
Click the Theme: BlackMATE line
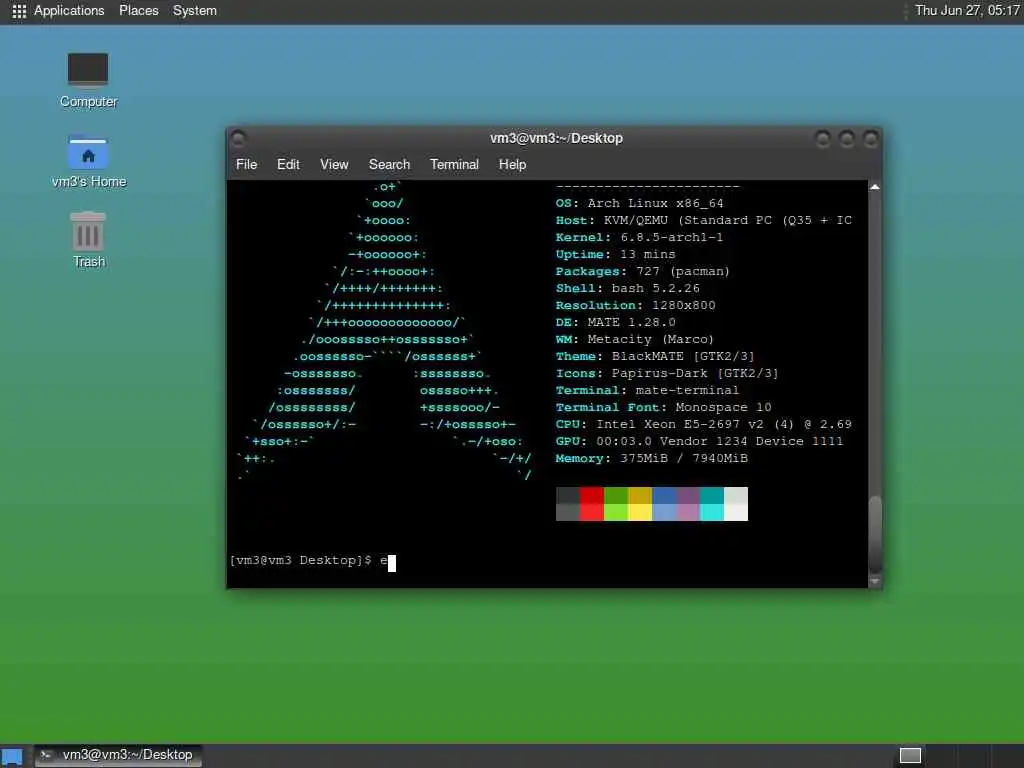[655, 356]
